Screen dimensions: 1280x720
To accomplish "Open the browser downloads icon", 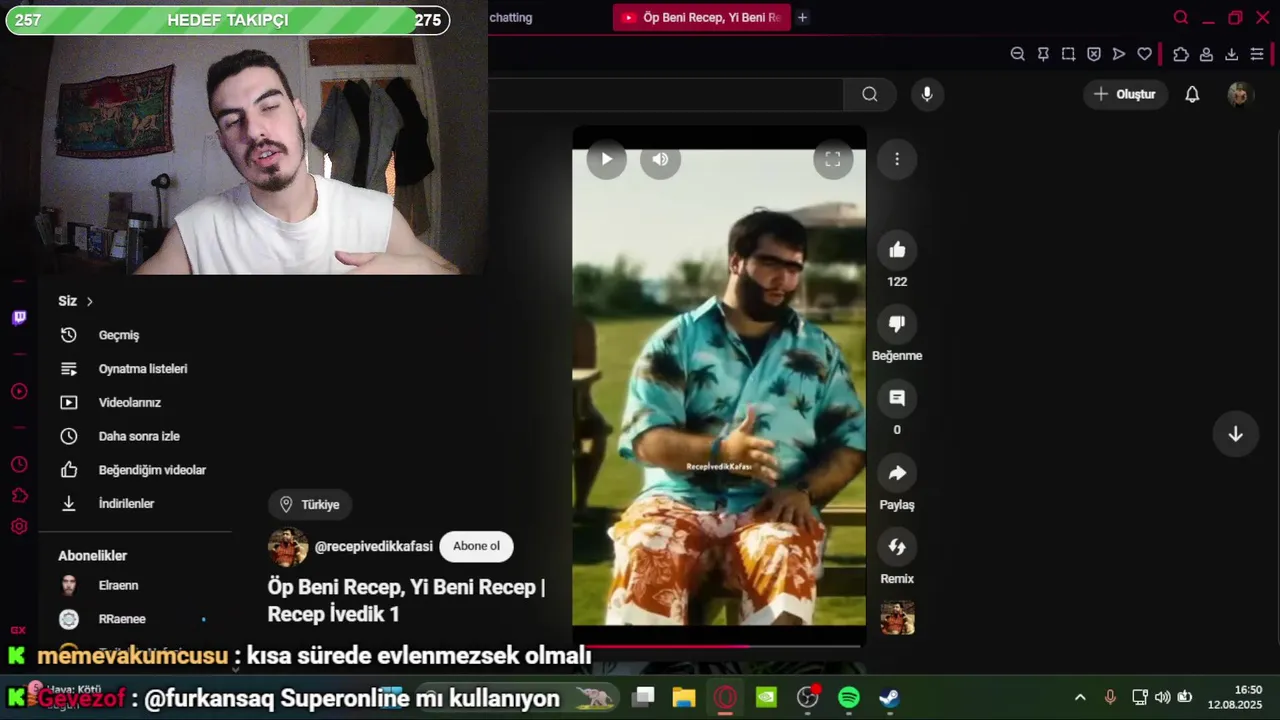I will (1231, 54).
